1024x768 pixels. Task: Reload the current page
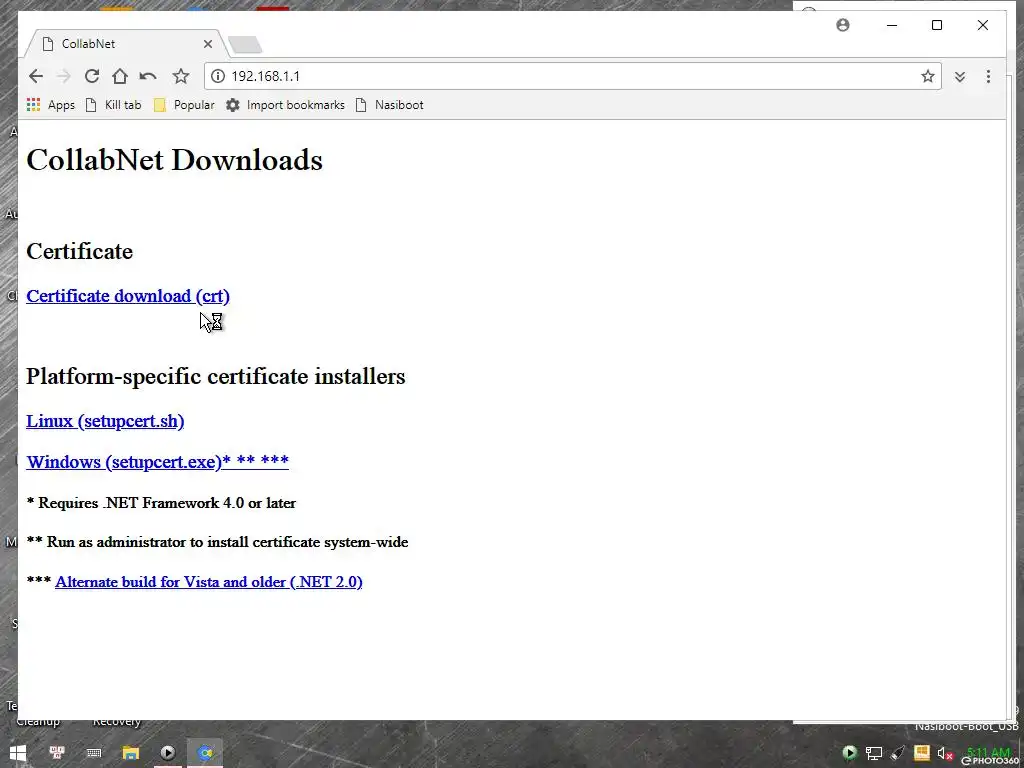(92, 76)
